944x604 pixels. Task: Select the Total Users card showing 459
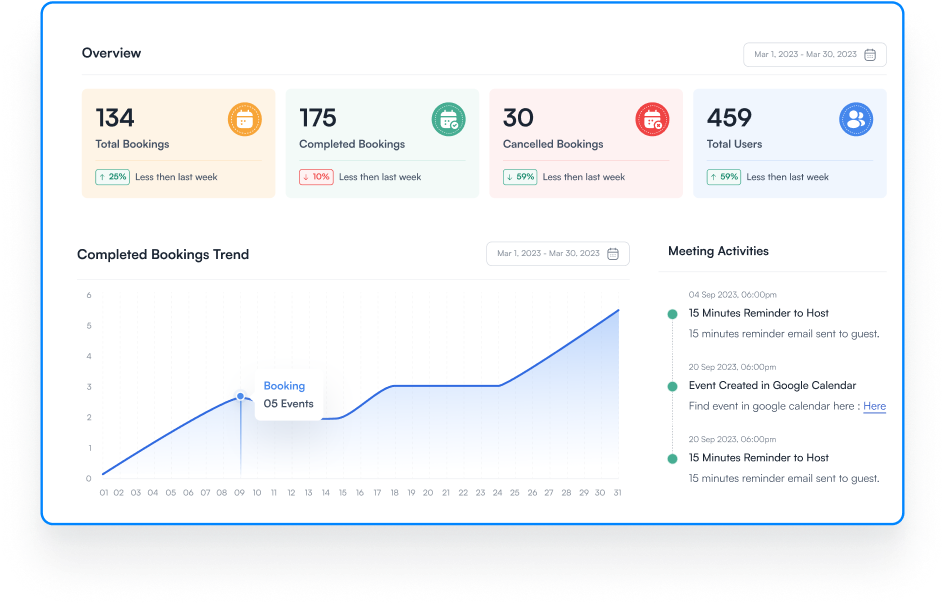click(x=789, y=143)
